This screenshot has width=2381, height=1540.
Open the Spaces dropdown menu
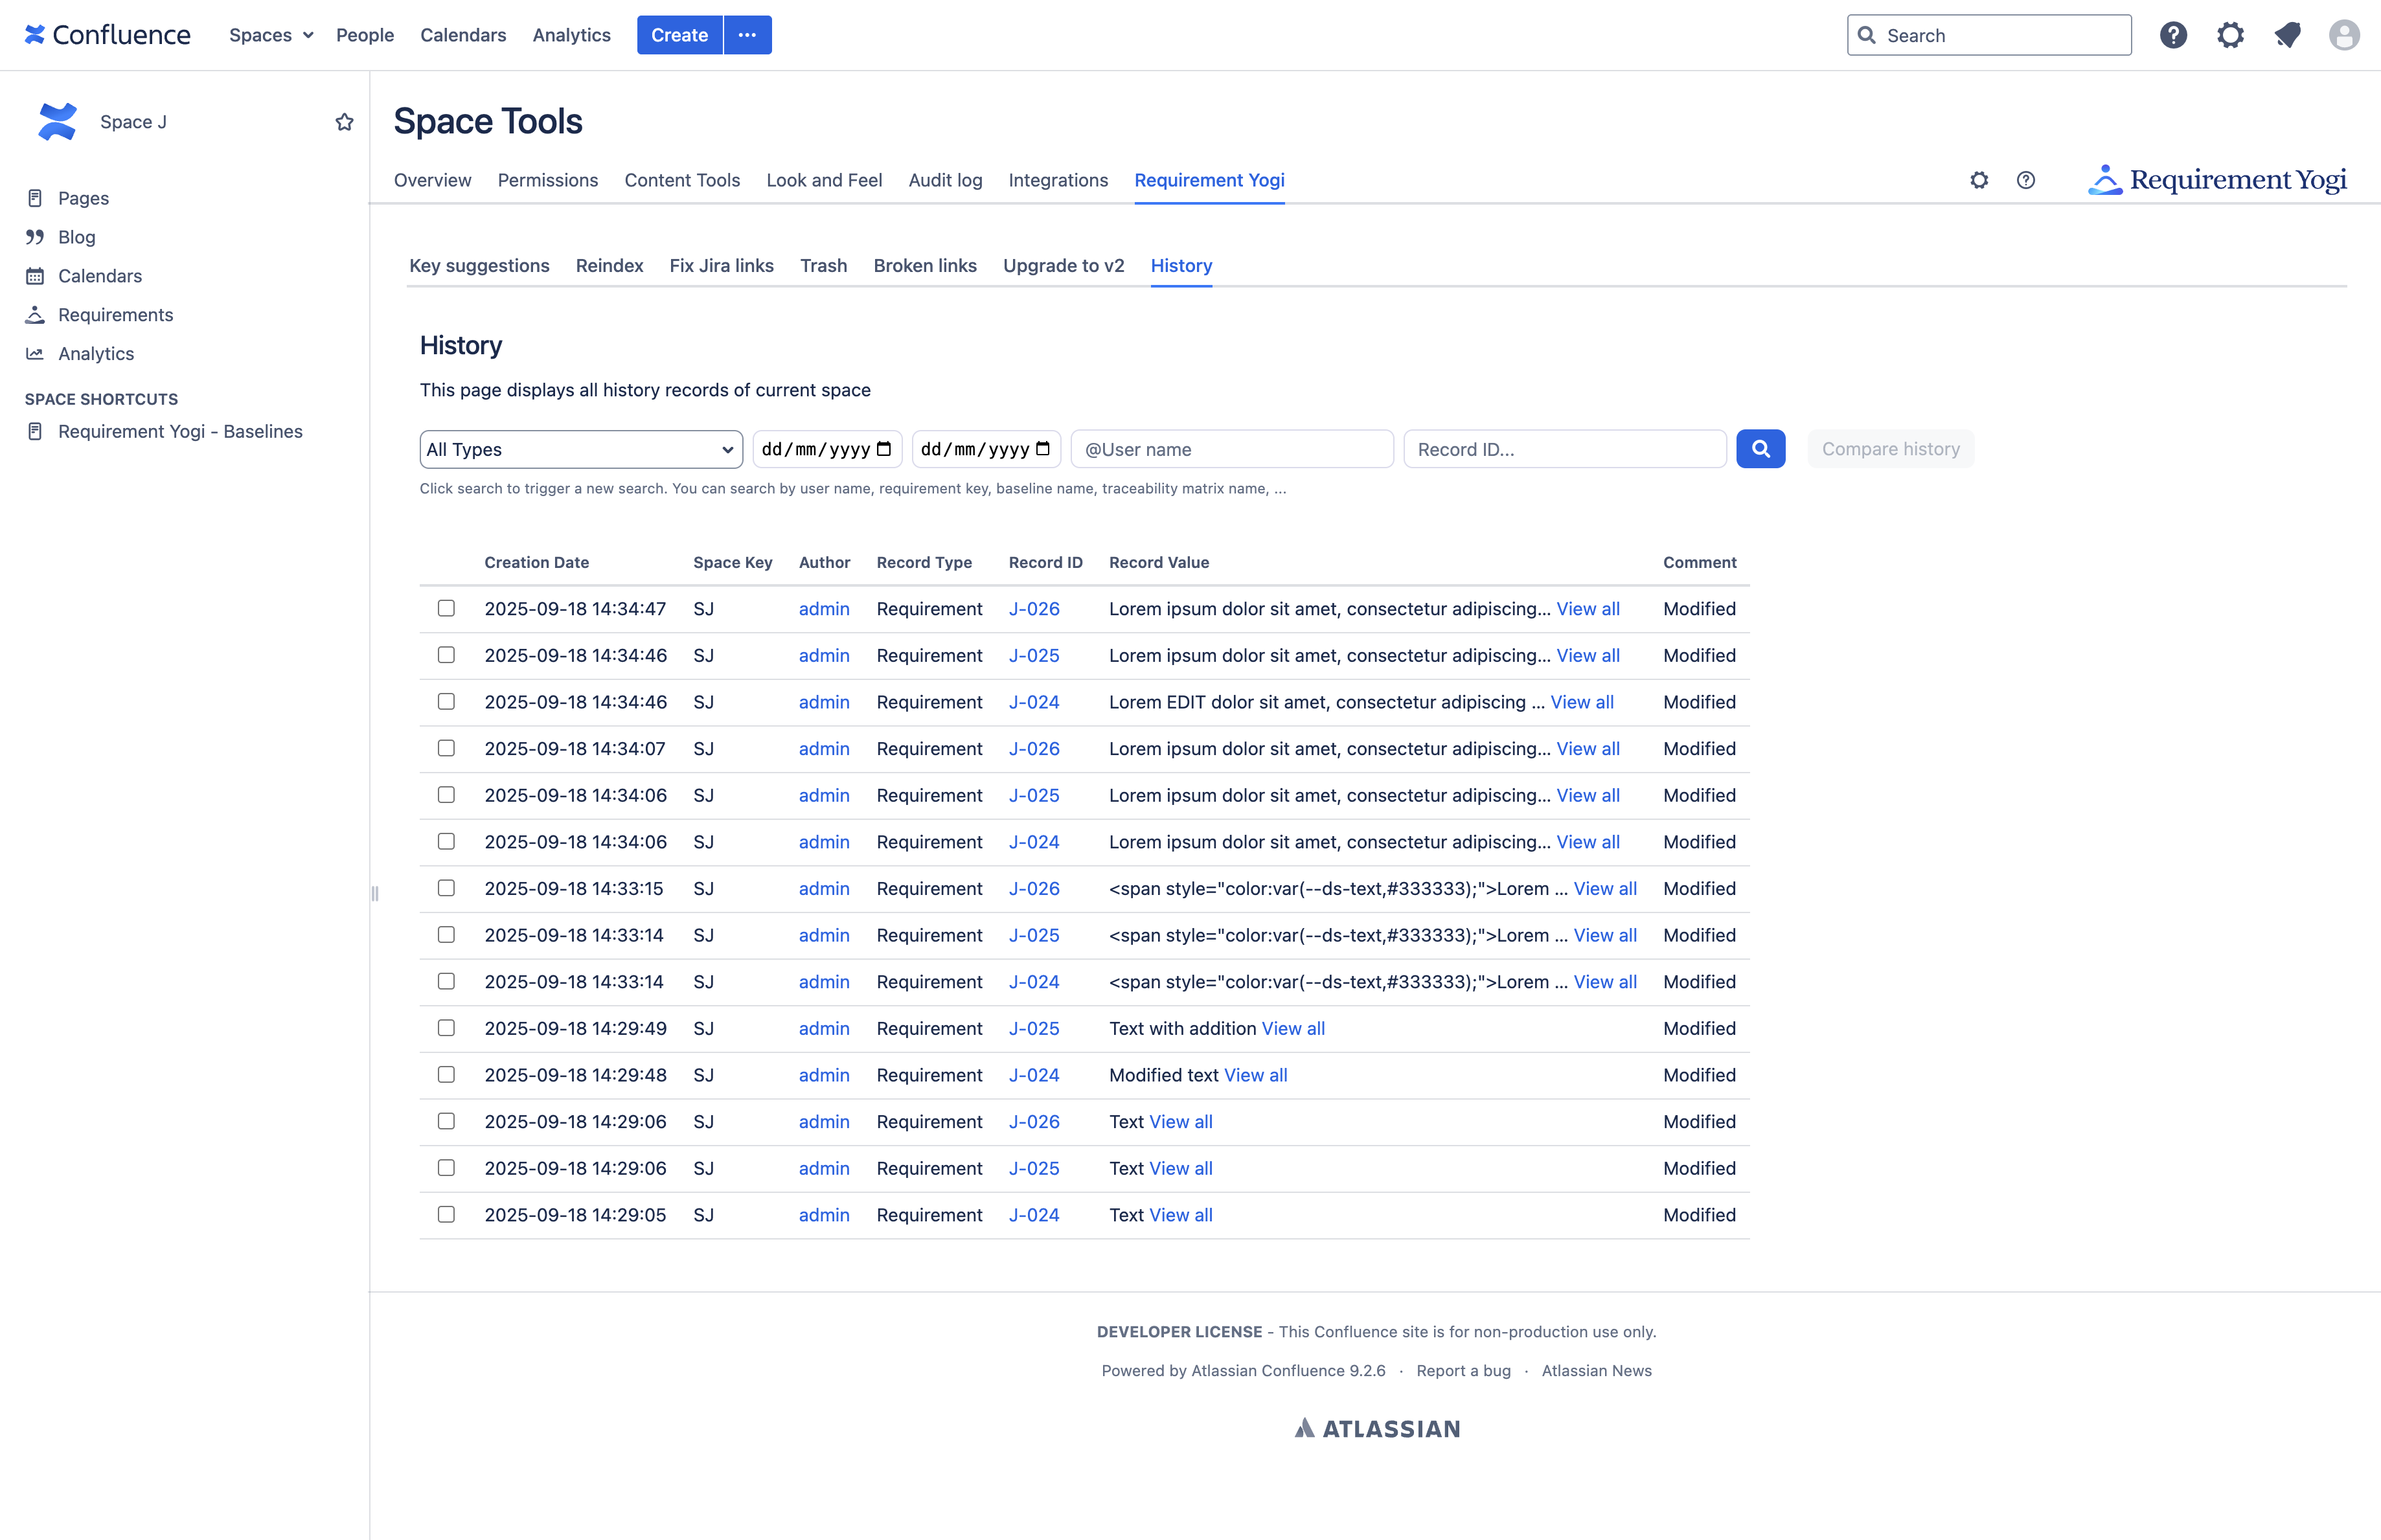click(270, 35)
